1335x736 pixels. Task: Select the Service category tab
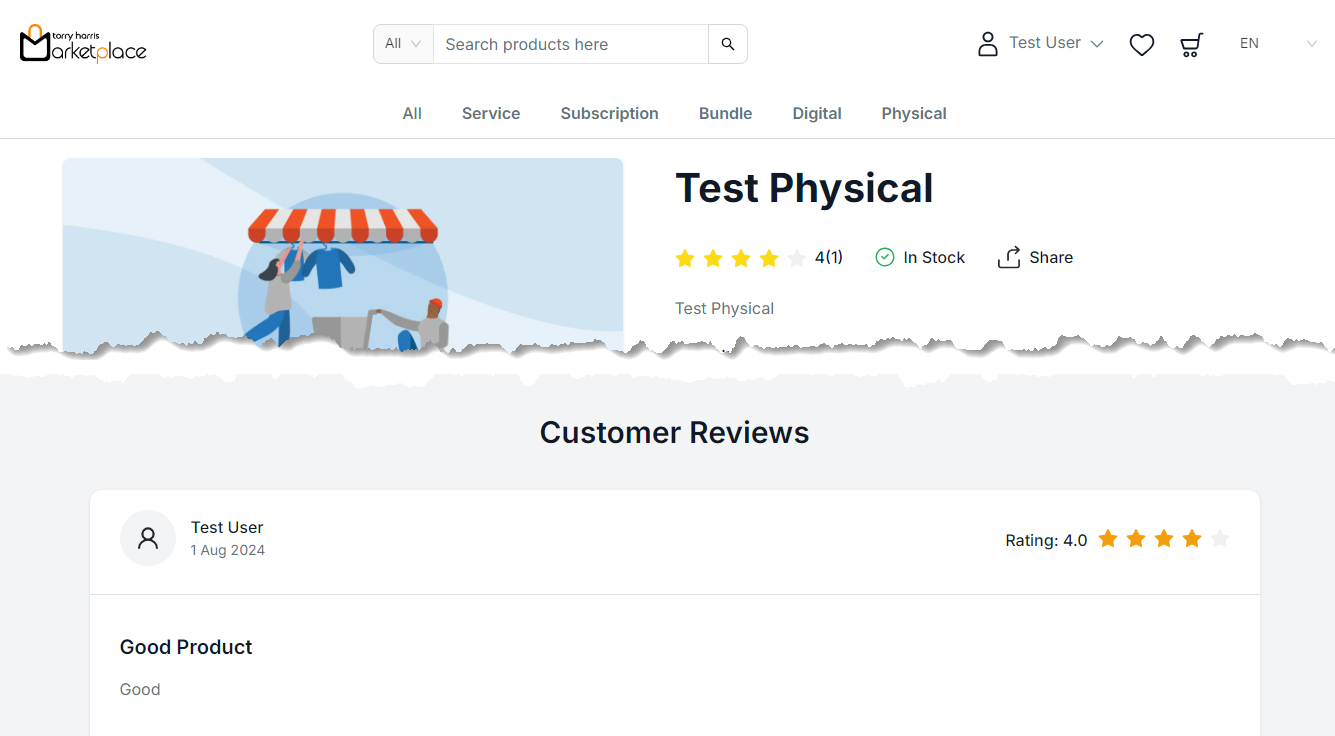click(x=490, y=113)
